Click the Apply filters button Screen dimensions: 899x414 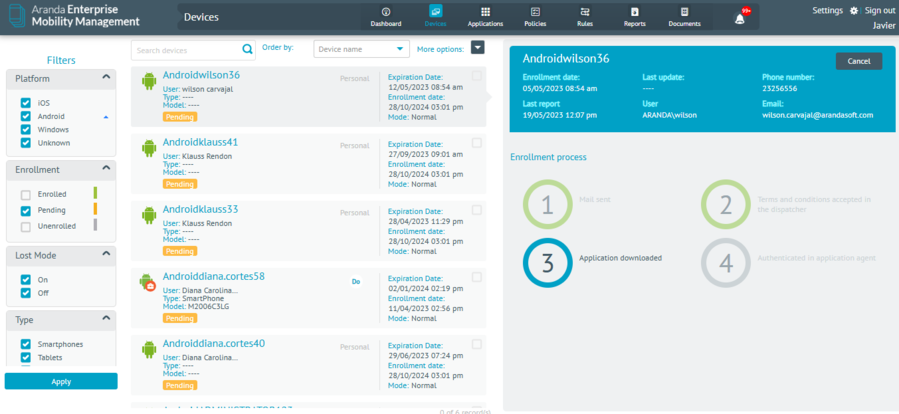[x=61, y=381]
